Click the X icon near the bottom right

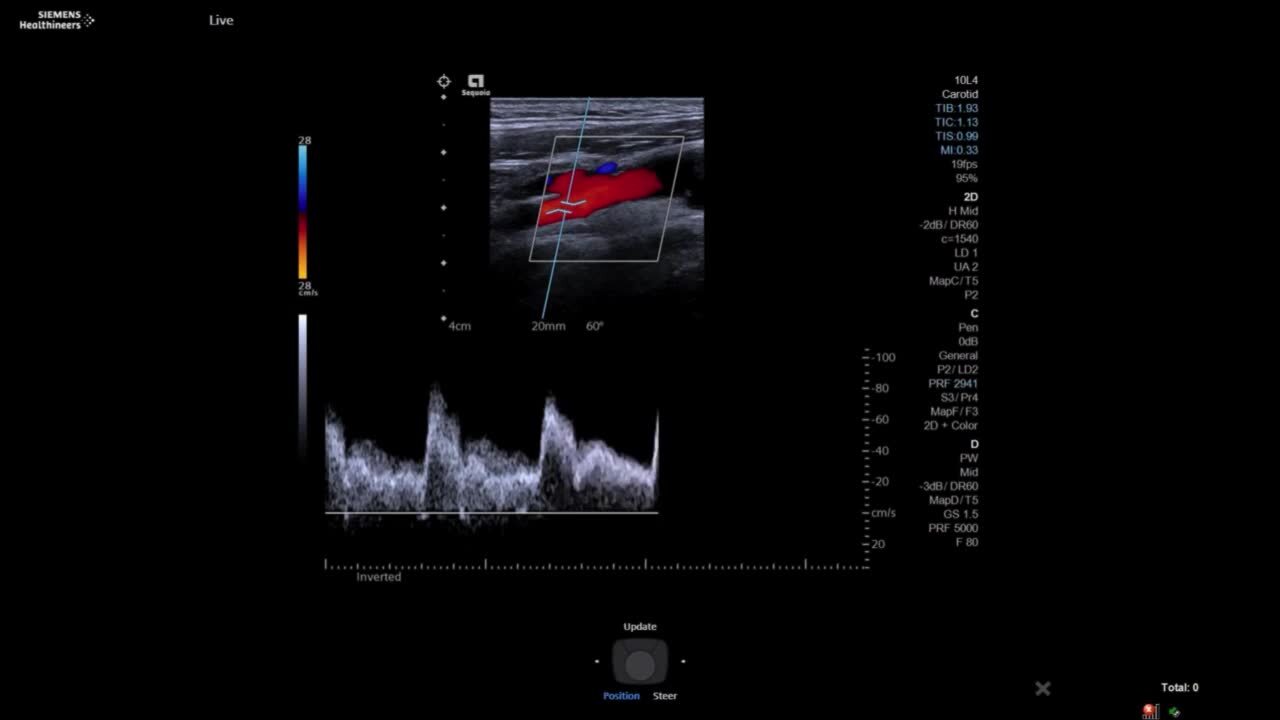tap(1043, 688)
